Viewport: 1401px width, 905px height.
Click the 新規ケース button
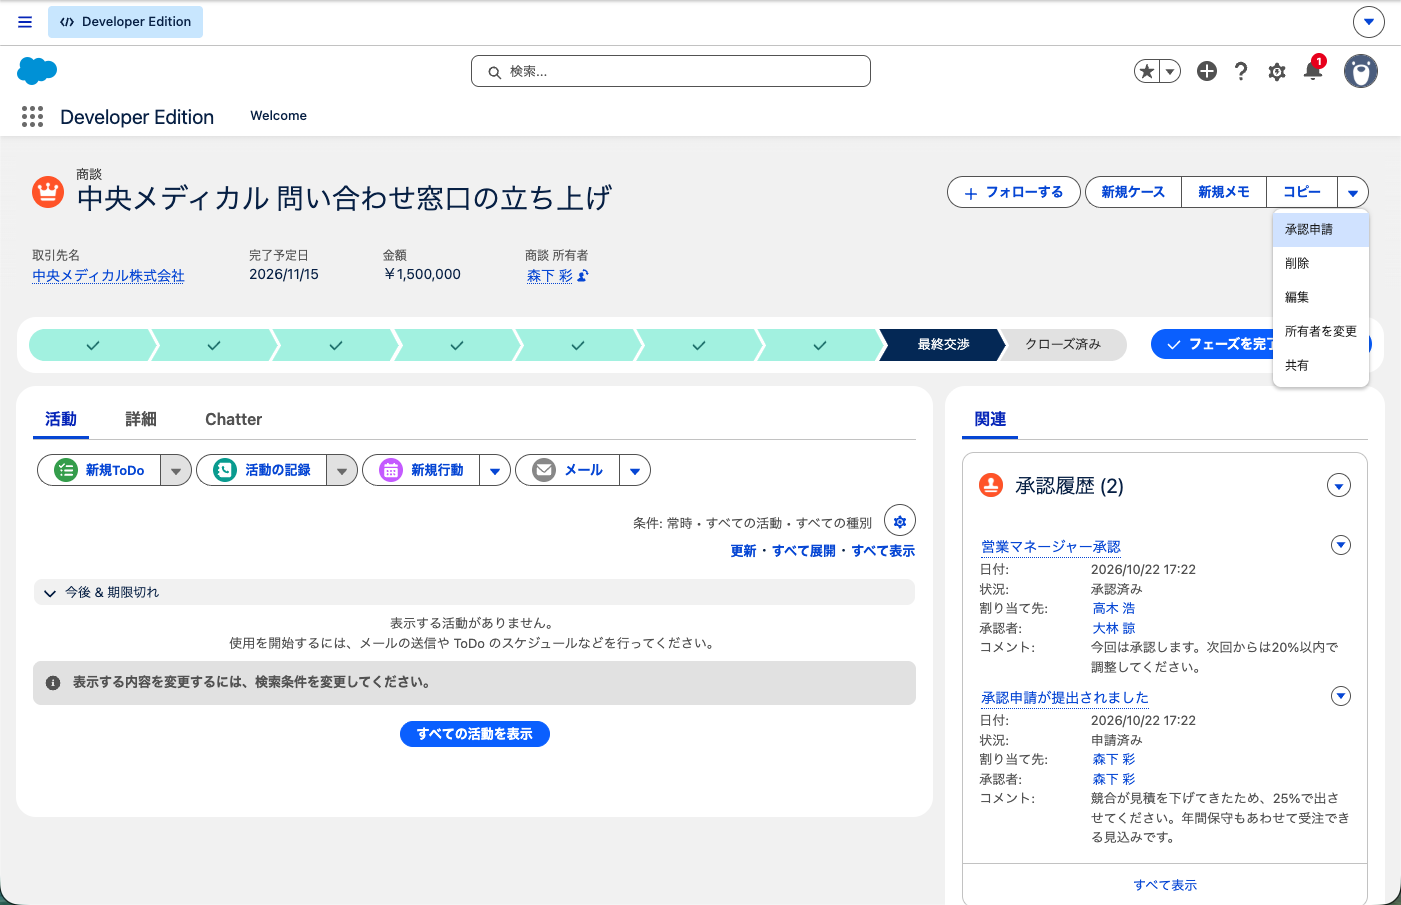[1133, 192]
